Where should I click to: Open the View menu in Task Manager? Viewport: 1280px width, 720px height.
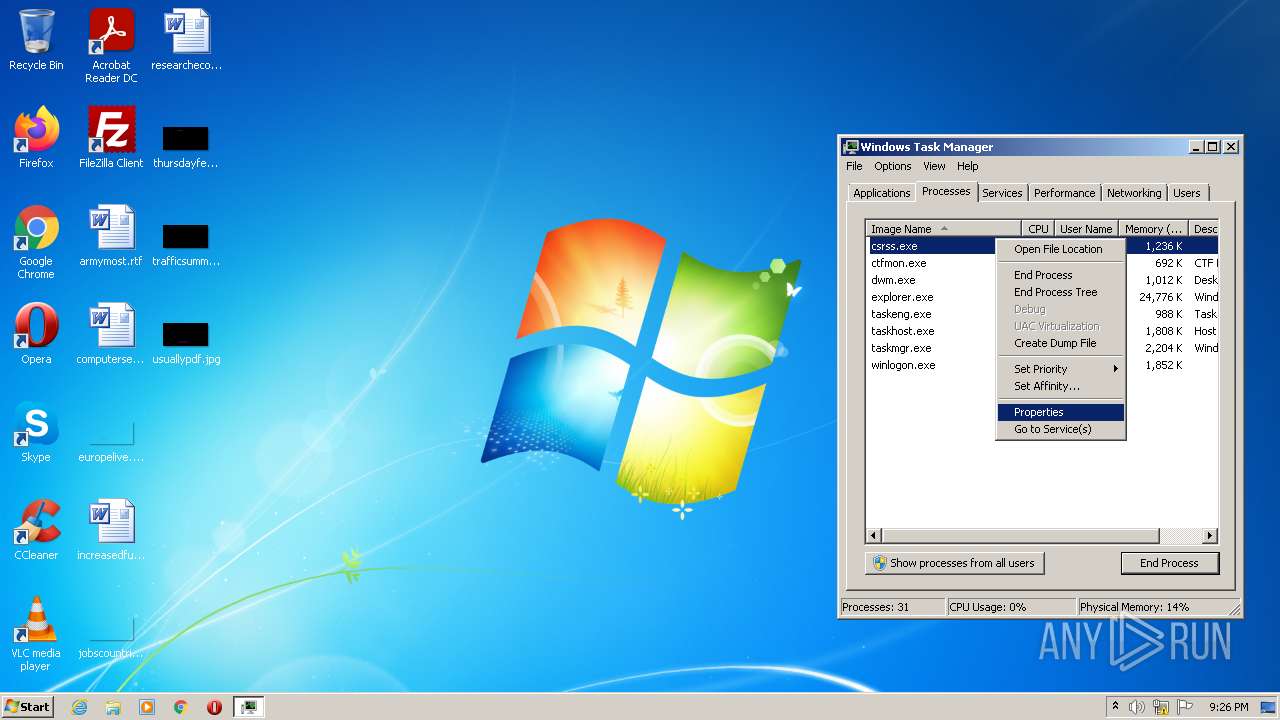click(x=934, y=166)
